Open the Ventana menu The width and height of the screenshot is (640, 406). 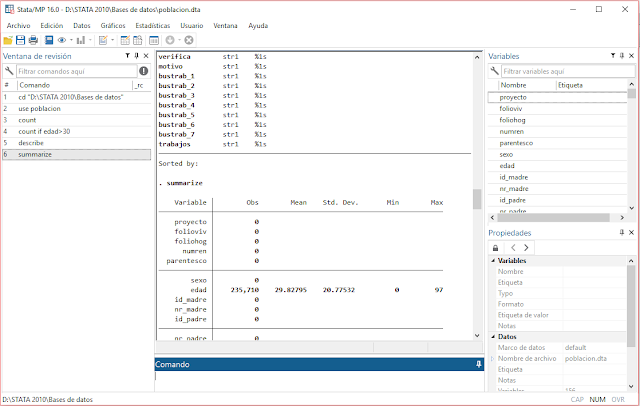225,26
